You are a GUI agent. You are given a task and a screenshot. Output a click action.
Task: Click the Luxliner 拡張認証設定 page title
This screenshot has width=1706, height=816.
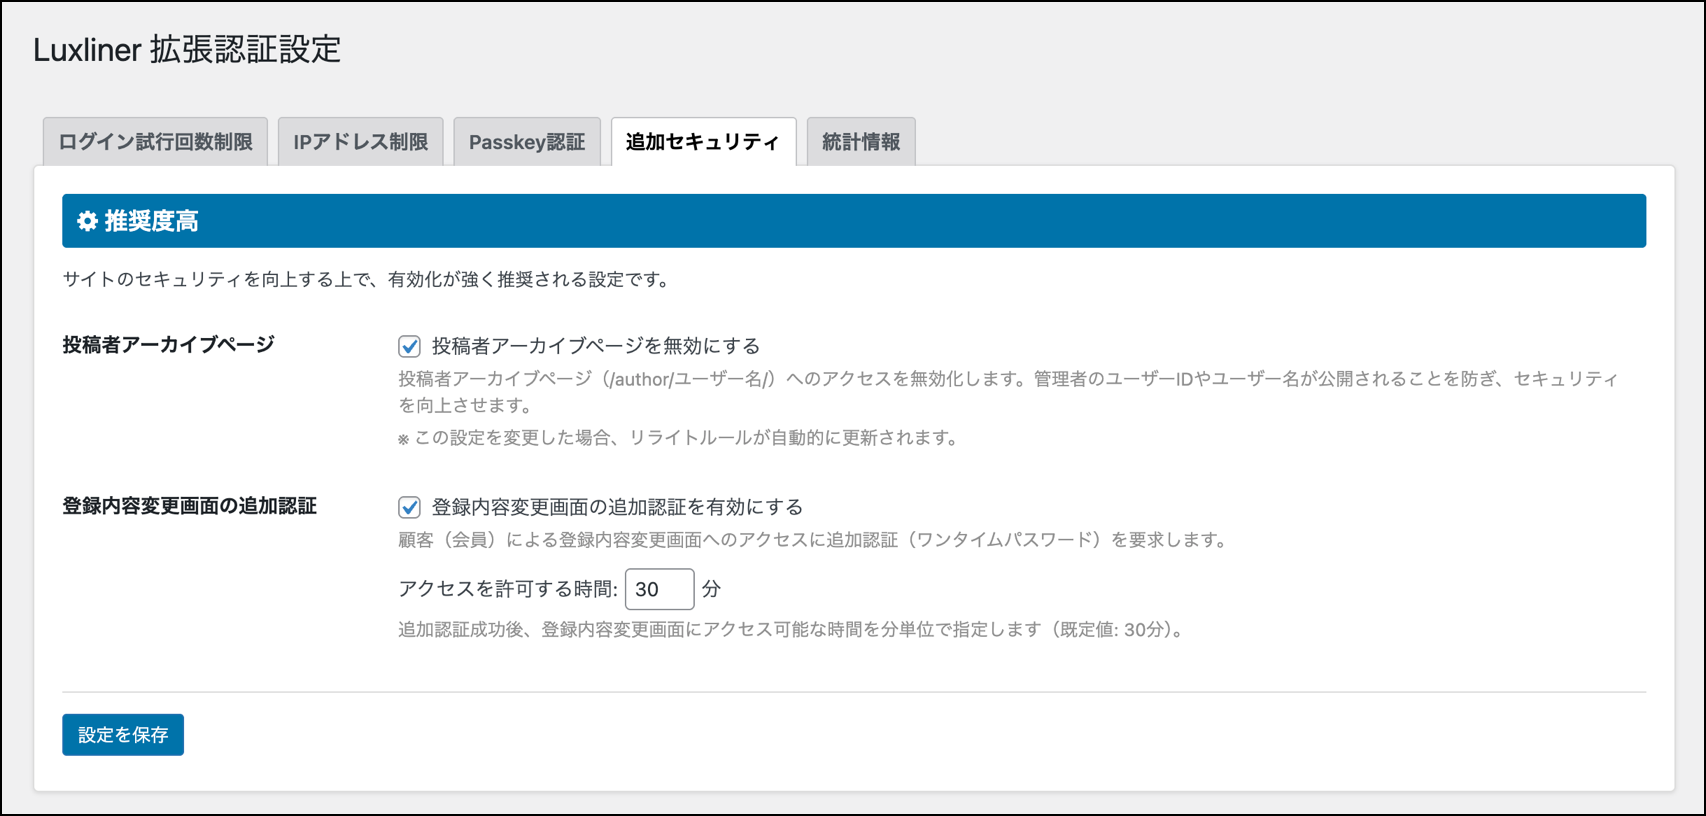pos(187,49)
